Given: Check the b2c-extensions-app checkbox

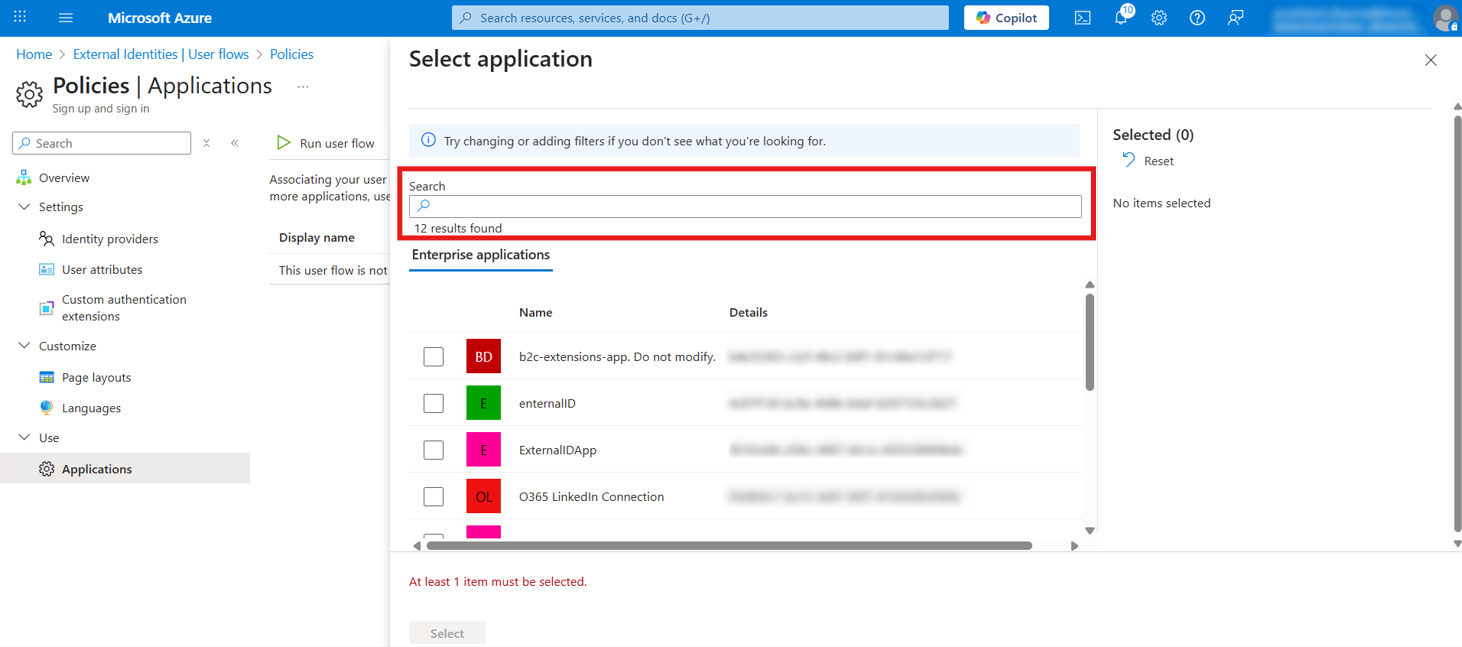Looking at the screenshot, I should click(433, 356).
